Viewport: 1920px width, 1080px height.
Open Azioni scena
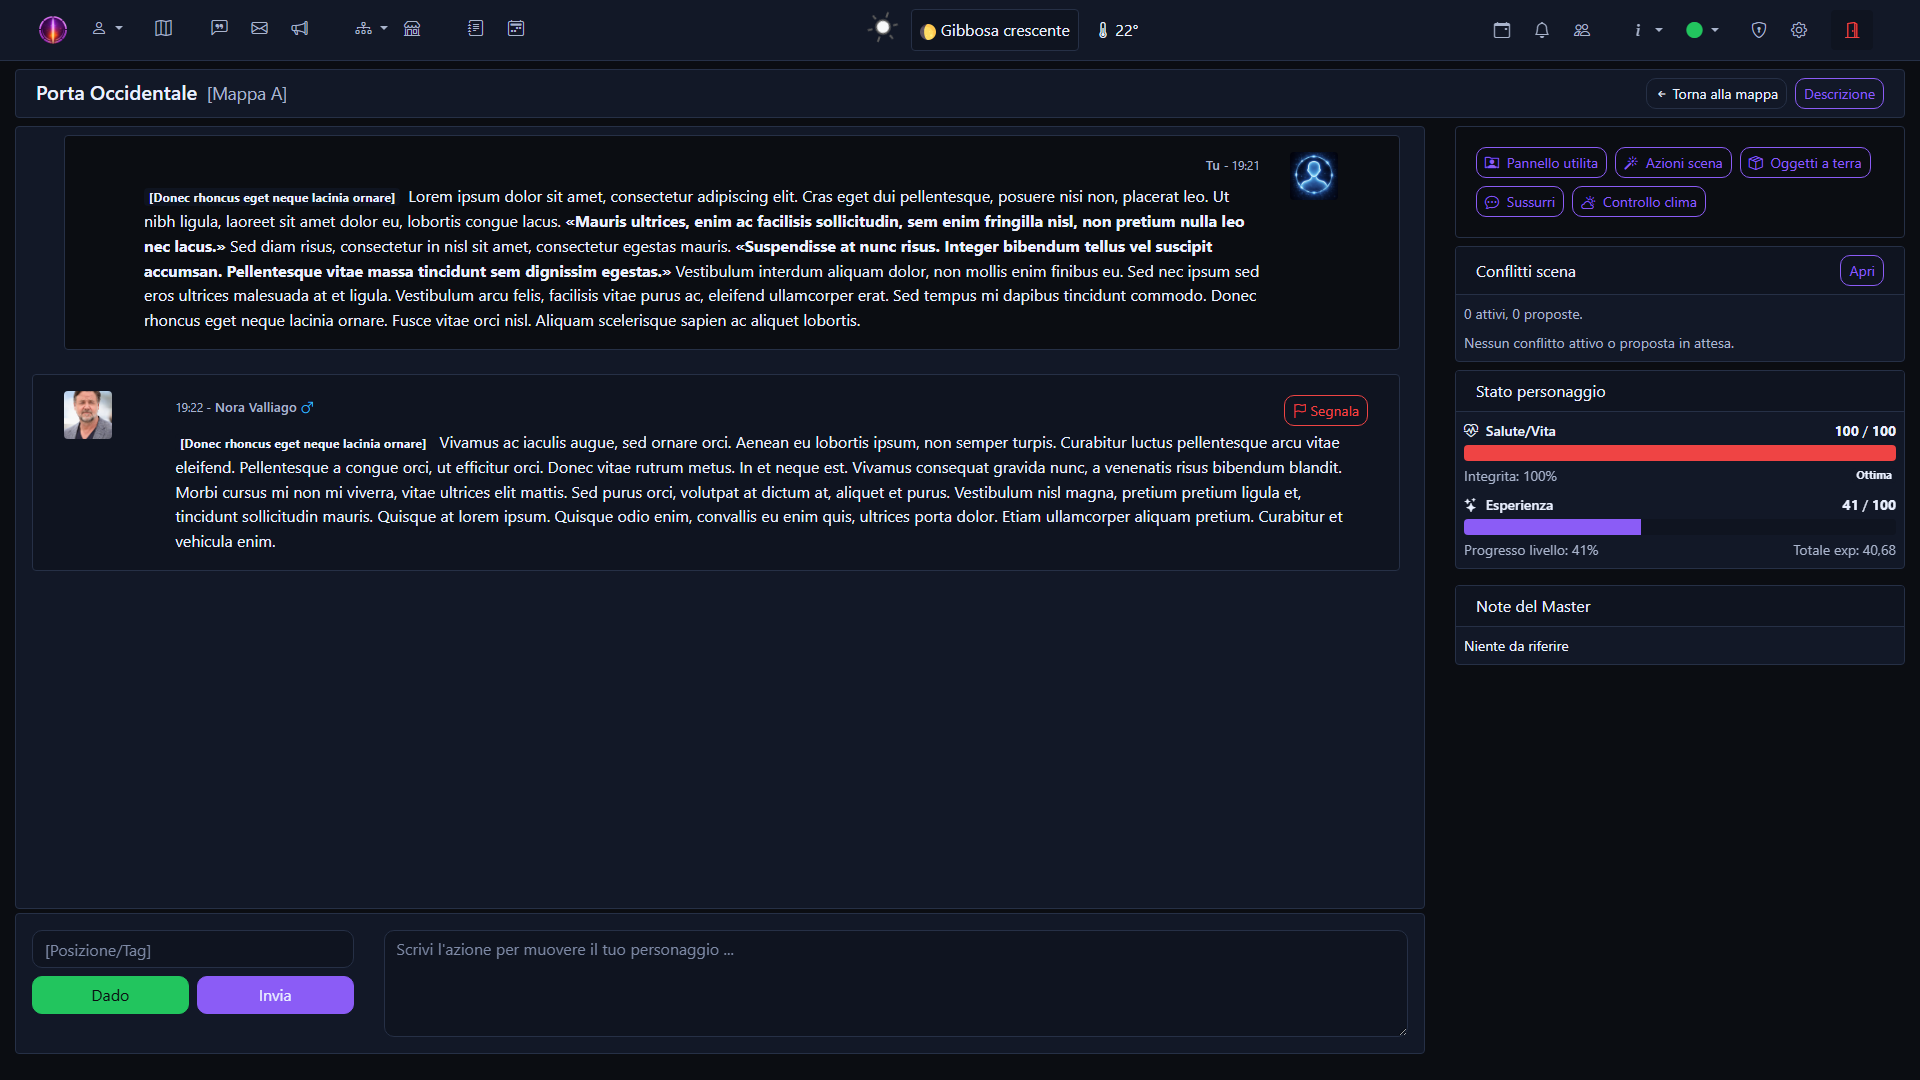click(x=1673, y=163)
